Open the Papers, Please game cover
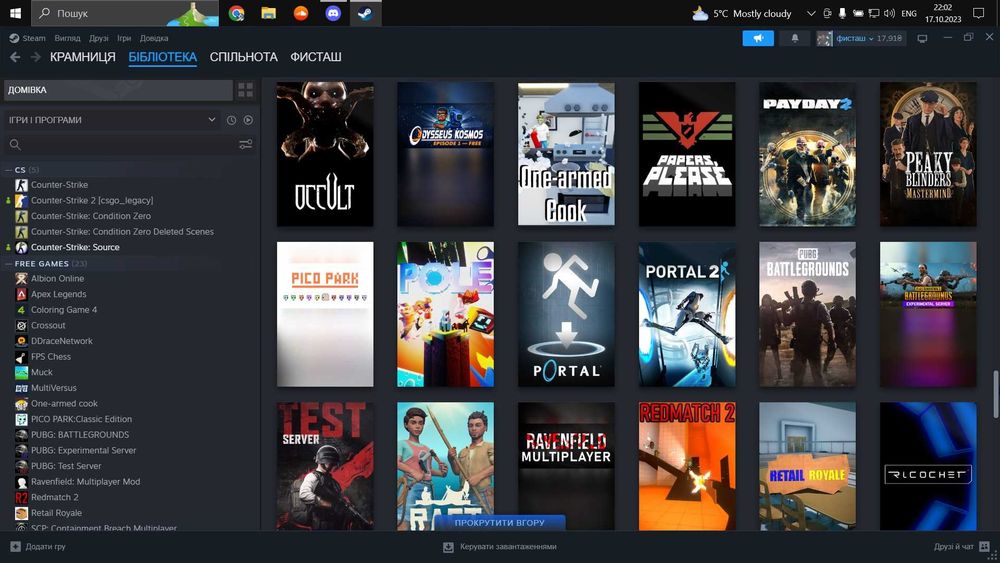The image size is (1000, 563). (687, 154)
